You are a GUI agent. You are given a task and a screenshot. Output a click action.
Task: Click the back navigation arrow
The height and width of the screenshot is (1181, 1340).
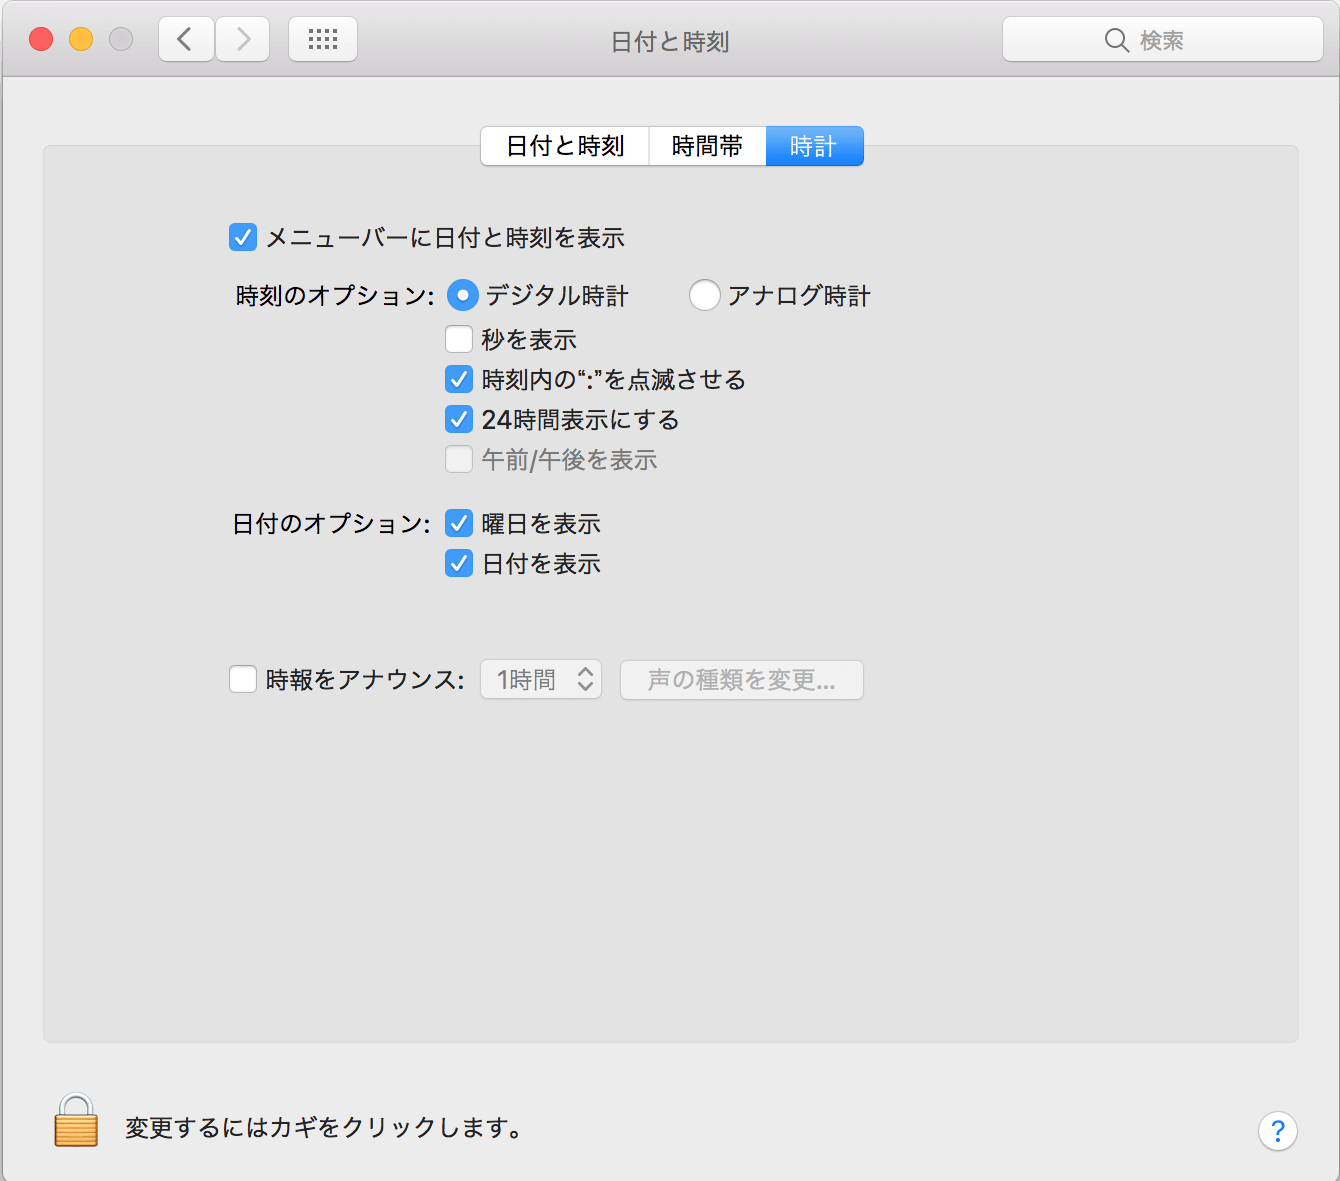coord(186,39)
